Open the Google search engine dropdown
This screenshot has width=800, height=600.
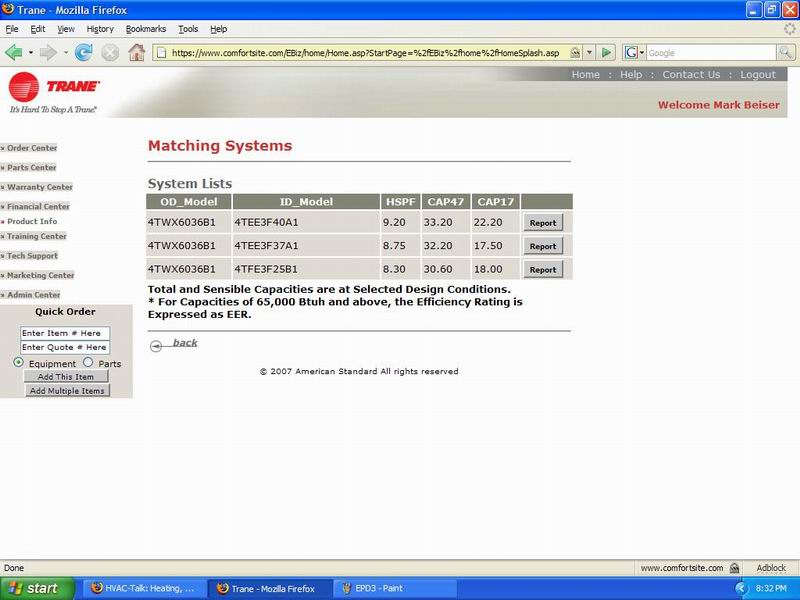[x=635, y=52]
